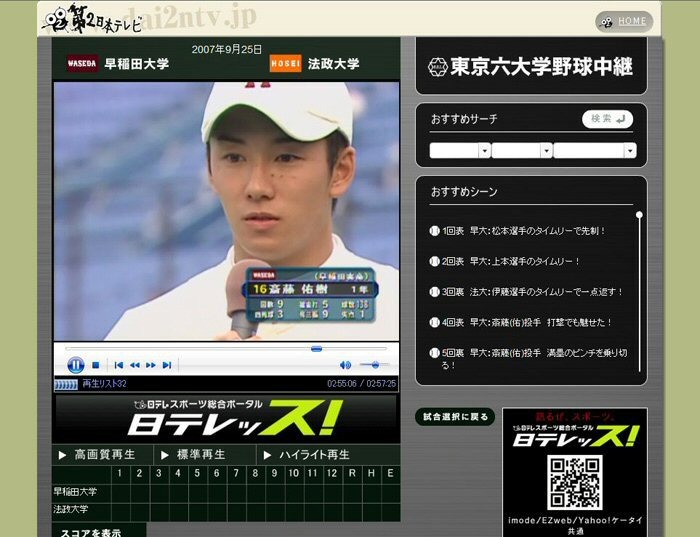Click the HOSEI team badge

[x=285, y=63]
